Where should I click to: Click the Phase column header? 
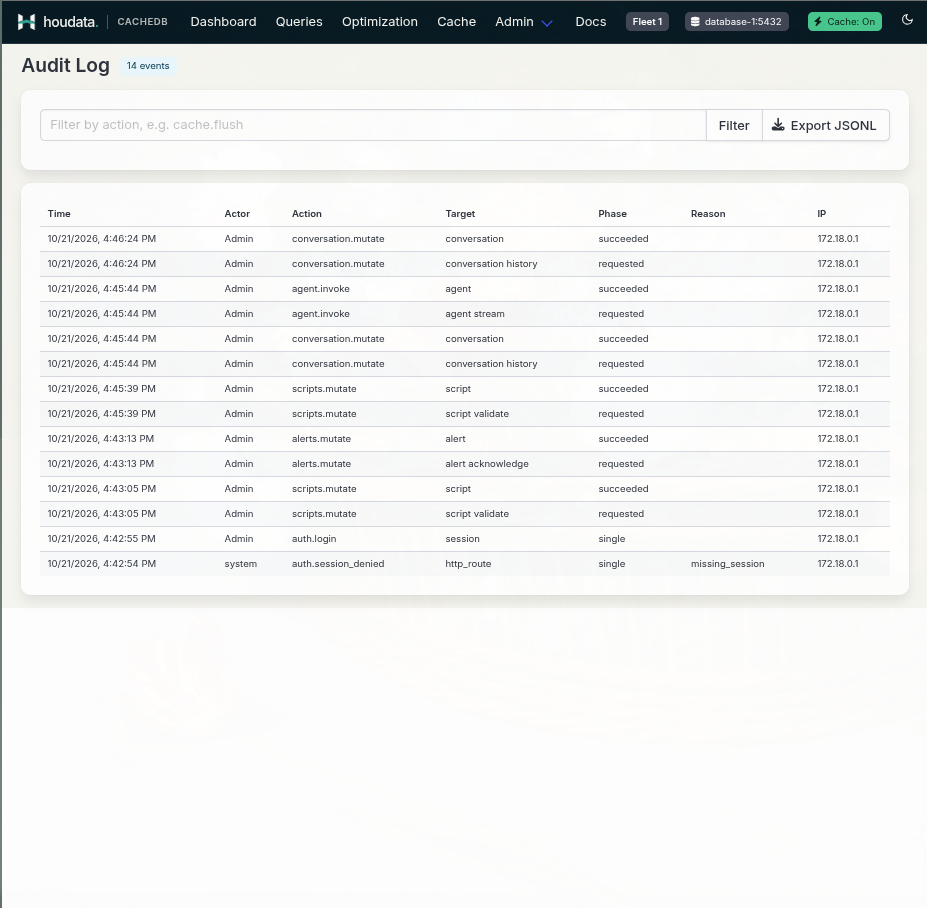click(x=612, y=214)
